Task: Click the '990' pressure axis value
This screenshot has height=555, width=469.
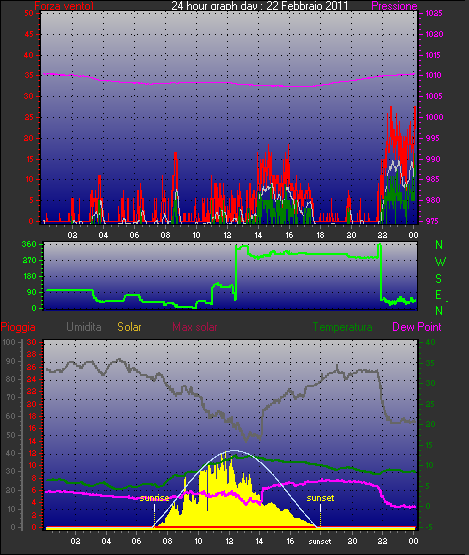Action: [x=433, y=159]
